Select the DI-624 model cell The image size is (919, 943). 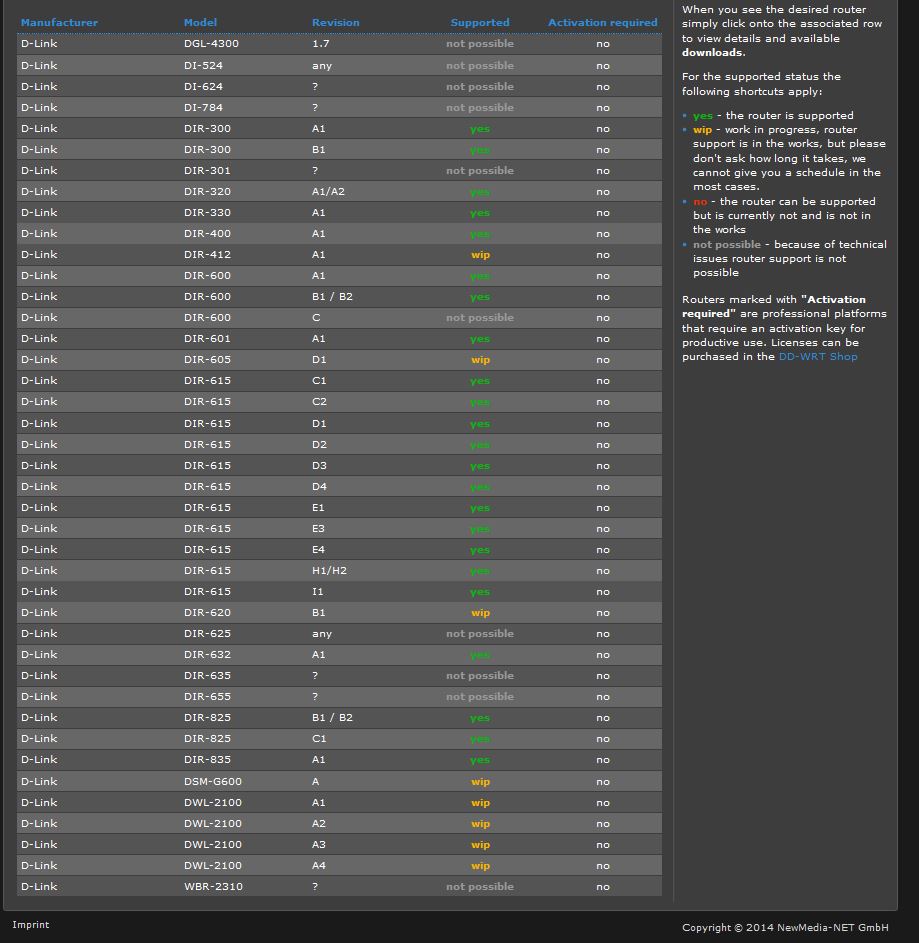203,87
